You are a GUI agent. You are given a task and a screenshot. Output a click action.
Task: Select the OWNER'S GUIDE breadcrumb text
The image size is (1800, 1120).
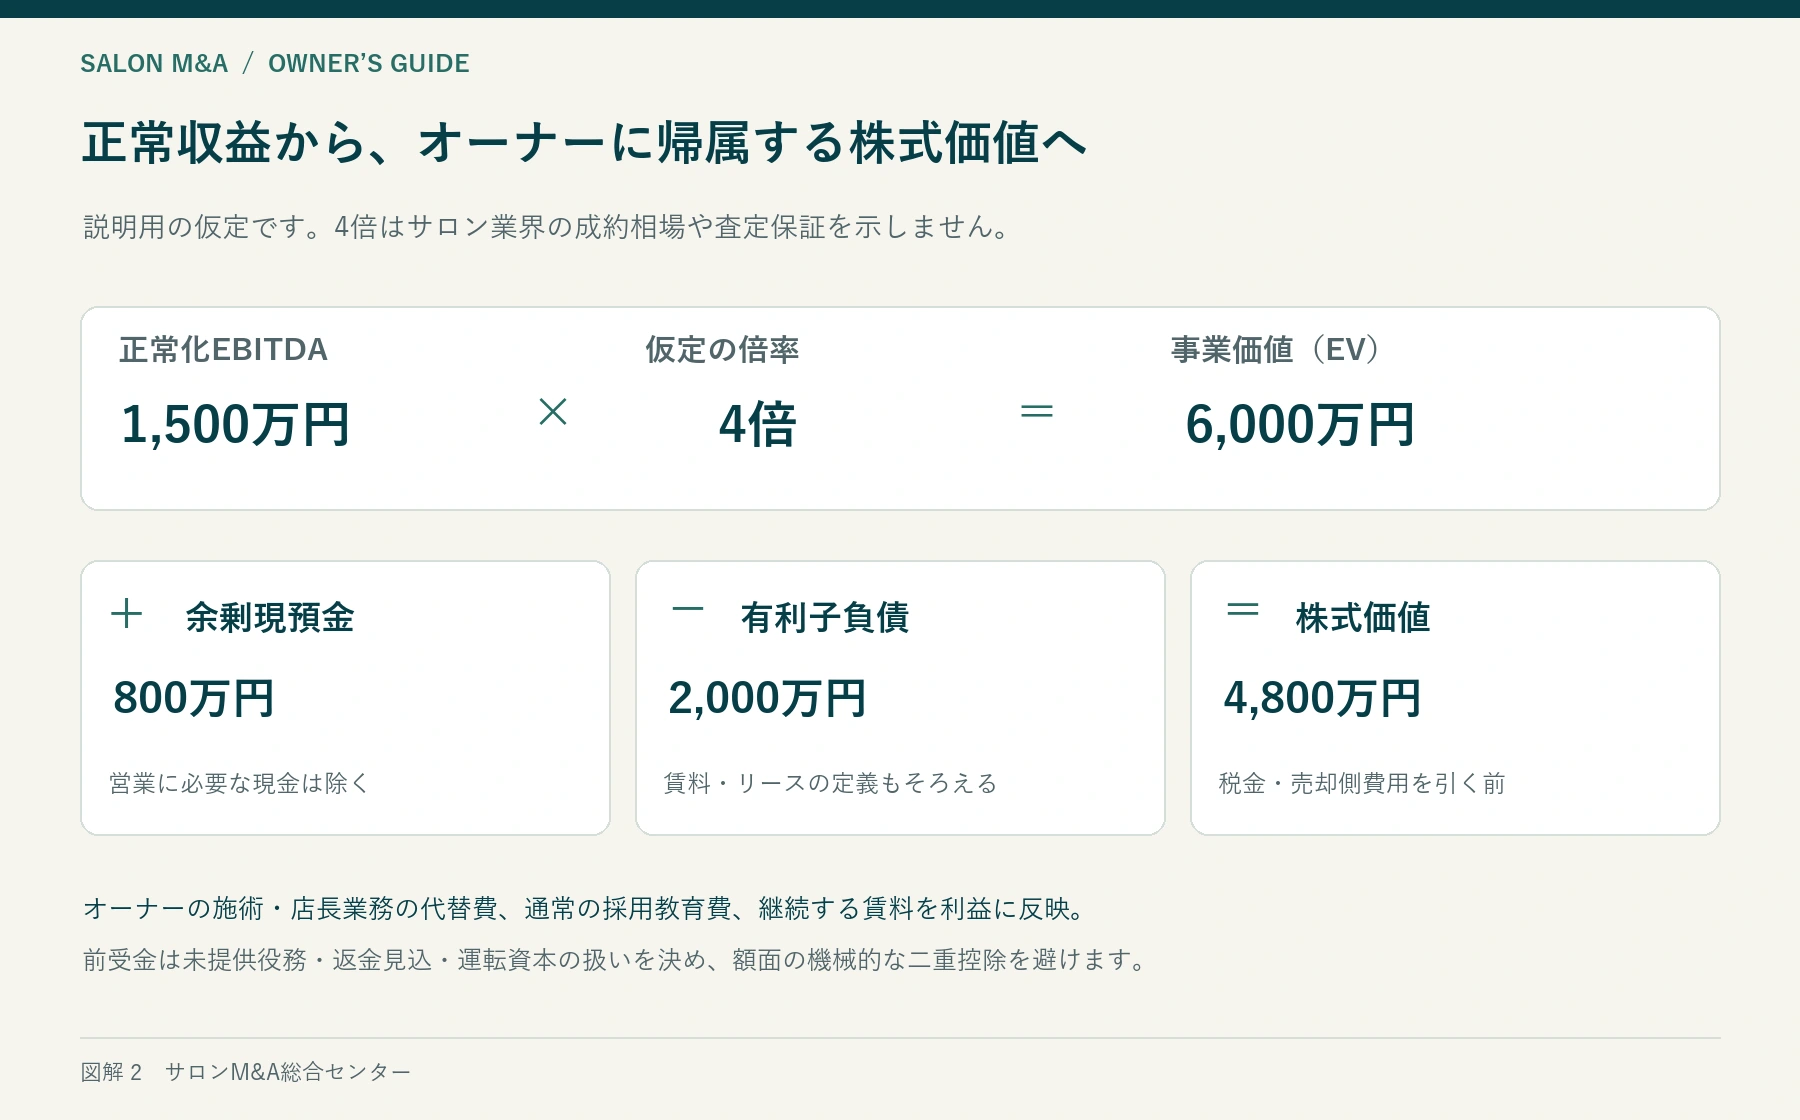[369, 63]
